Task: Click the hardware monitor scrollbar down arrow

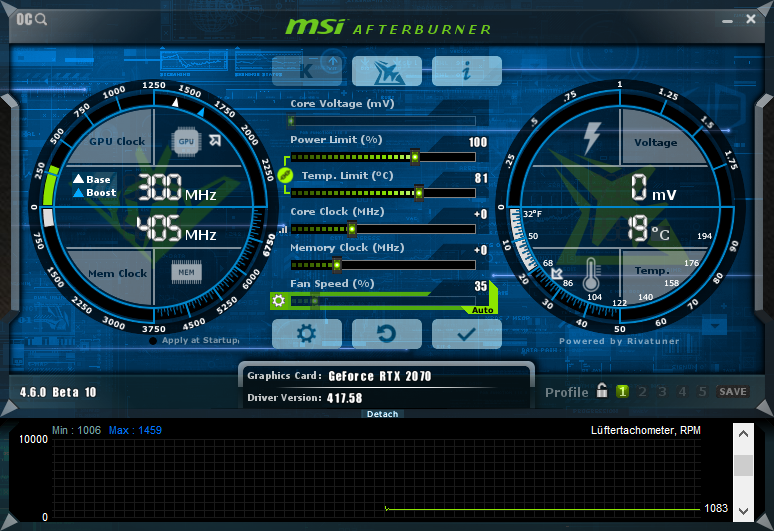Action: 743,511
